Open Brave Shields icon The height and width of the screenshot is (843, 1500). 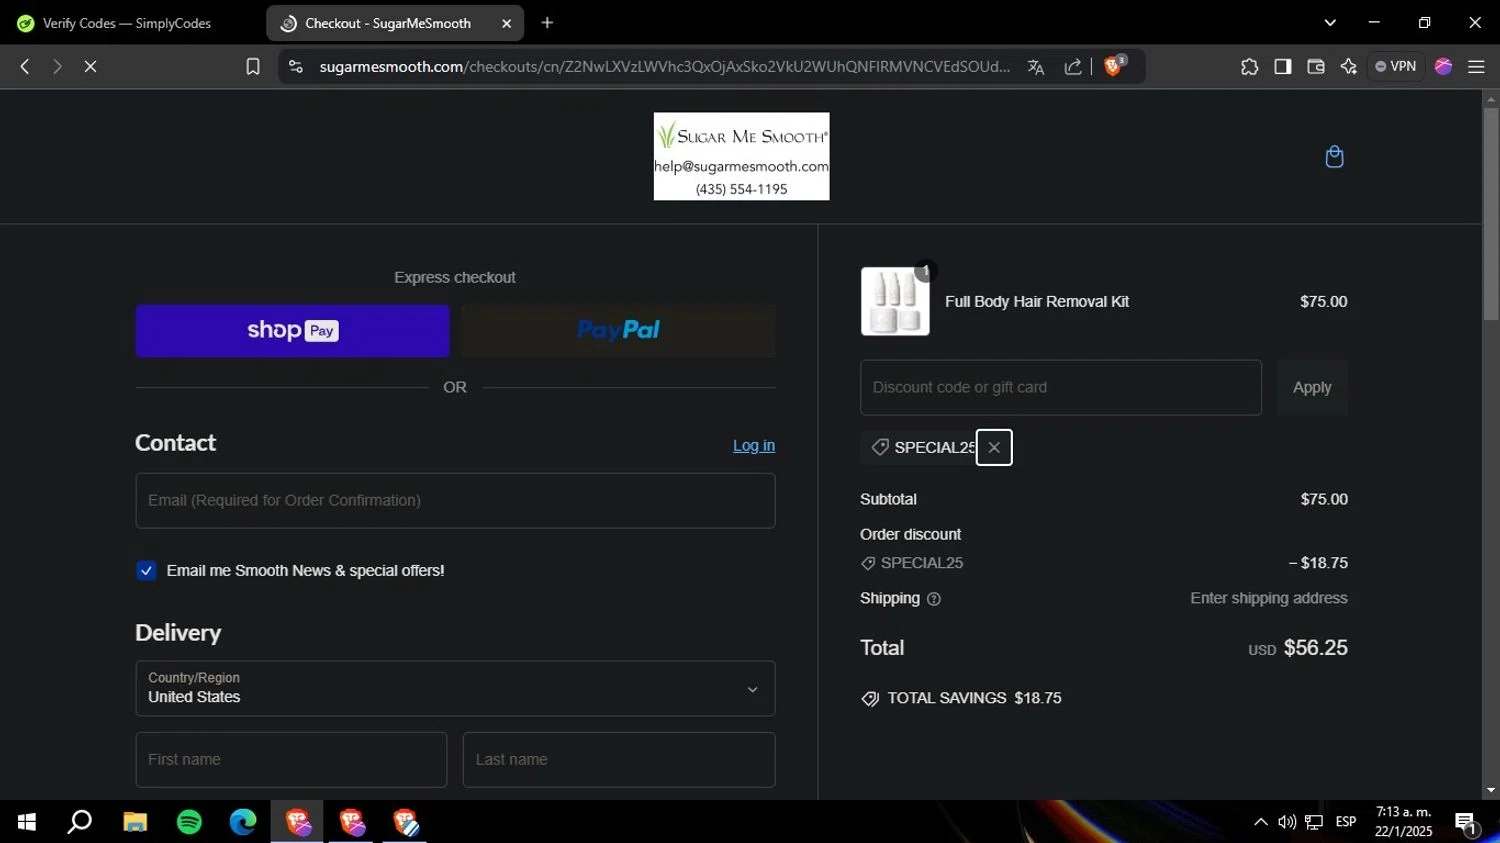point(1114,66)
